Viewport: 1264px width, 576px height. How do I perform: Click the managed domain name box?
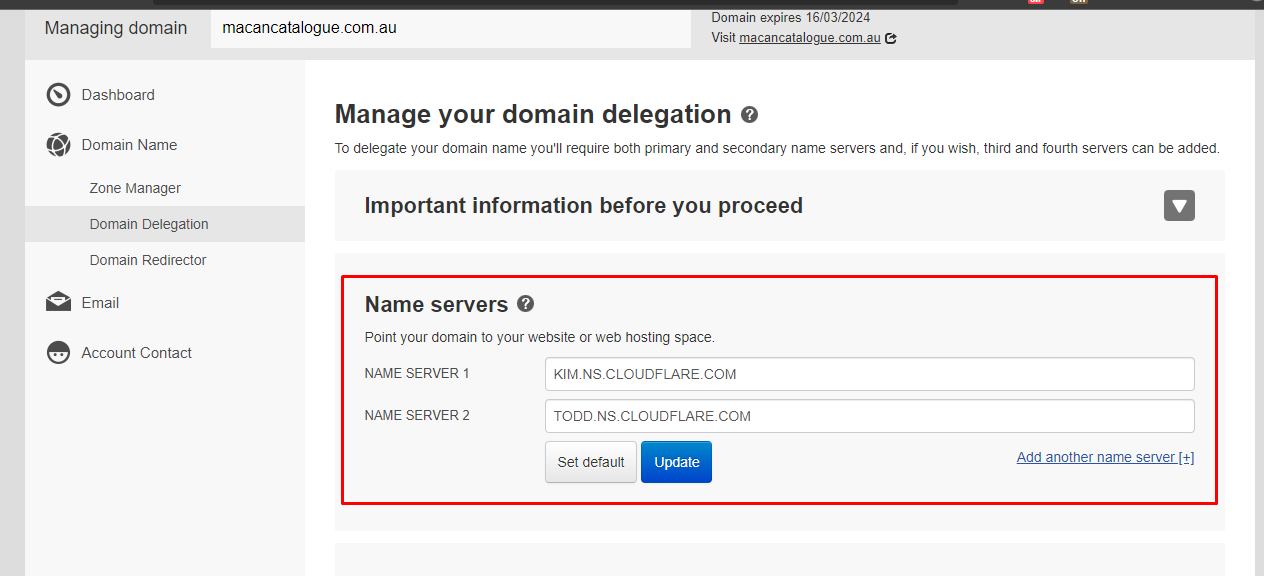[449, 29]
